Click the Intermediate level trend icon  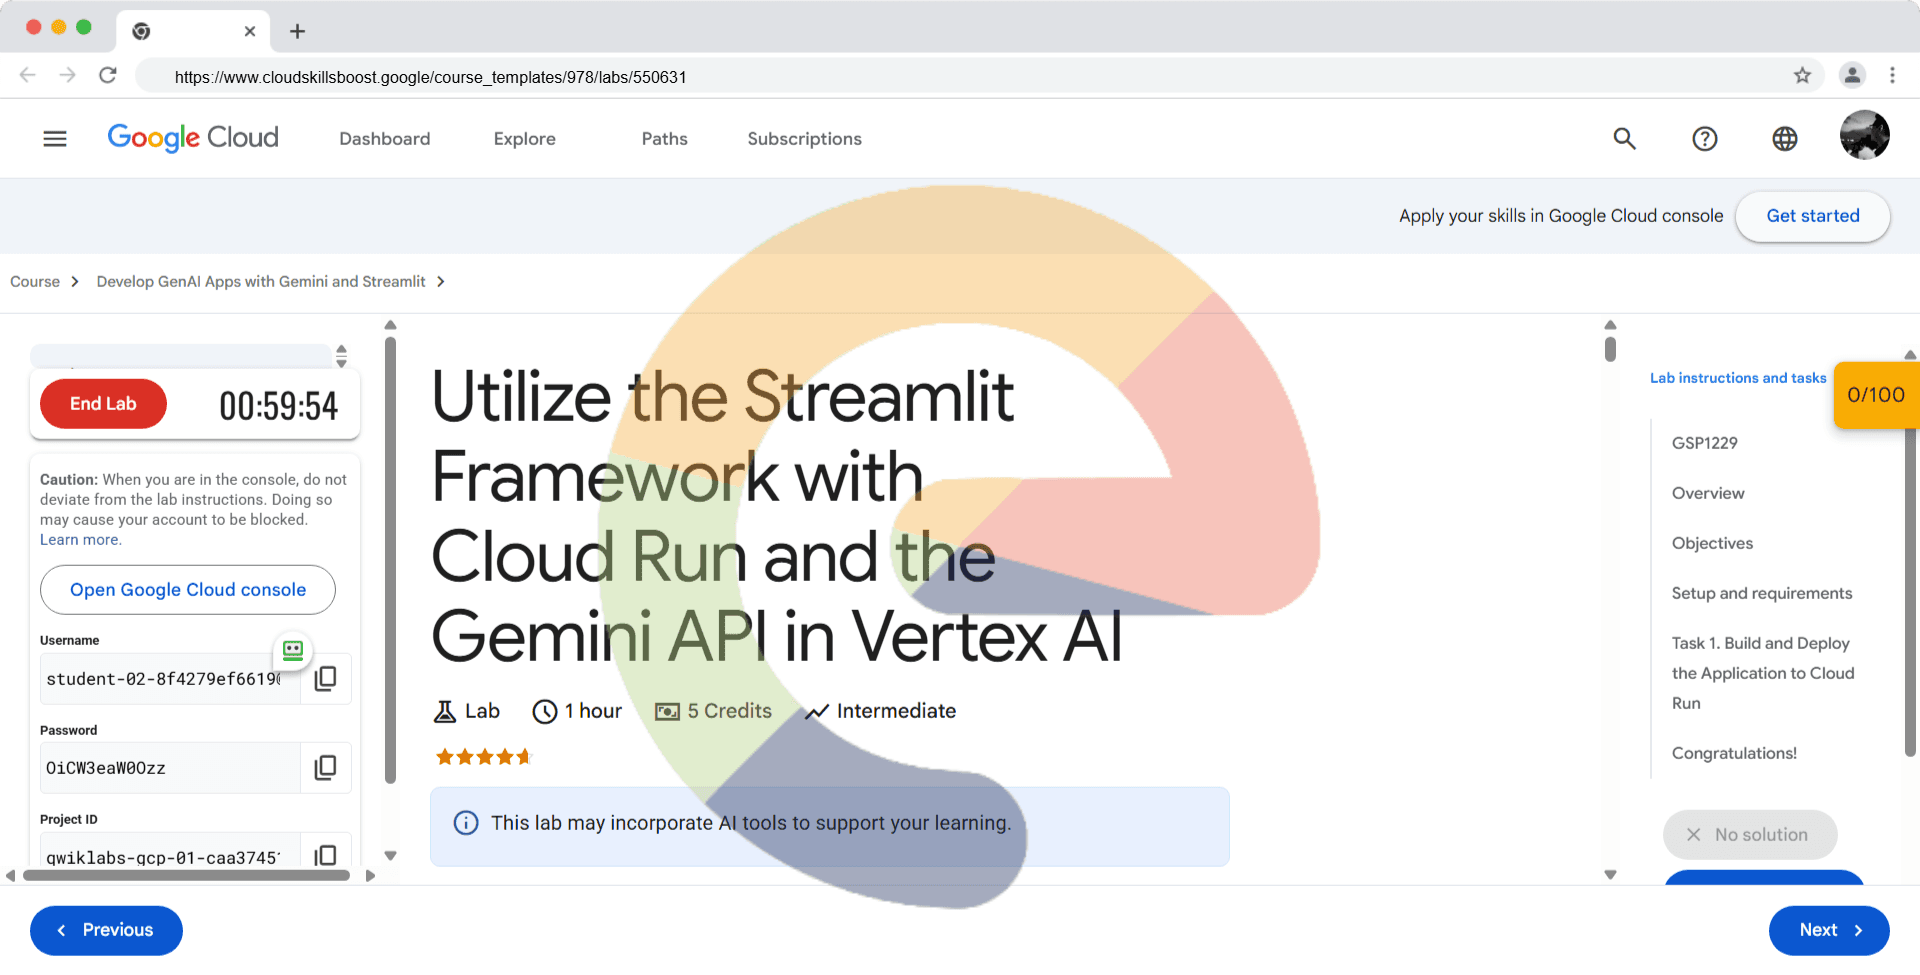(x=817, y=711)
